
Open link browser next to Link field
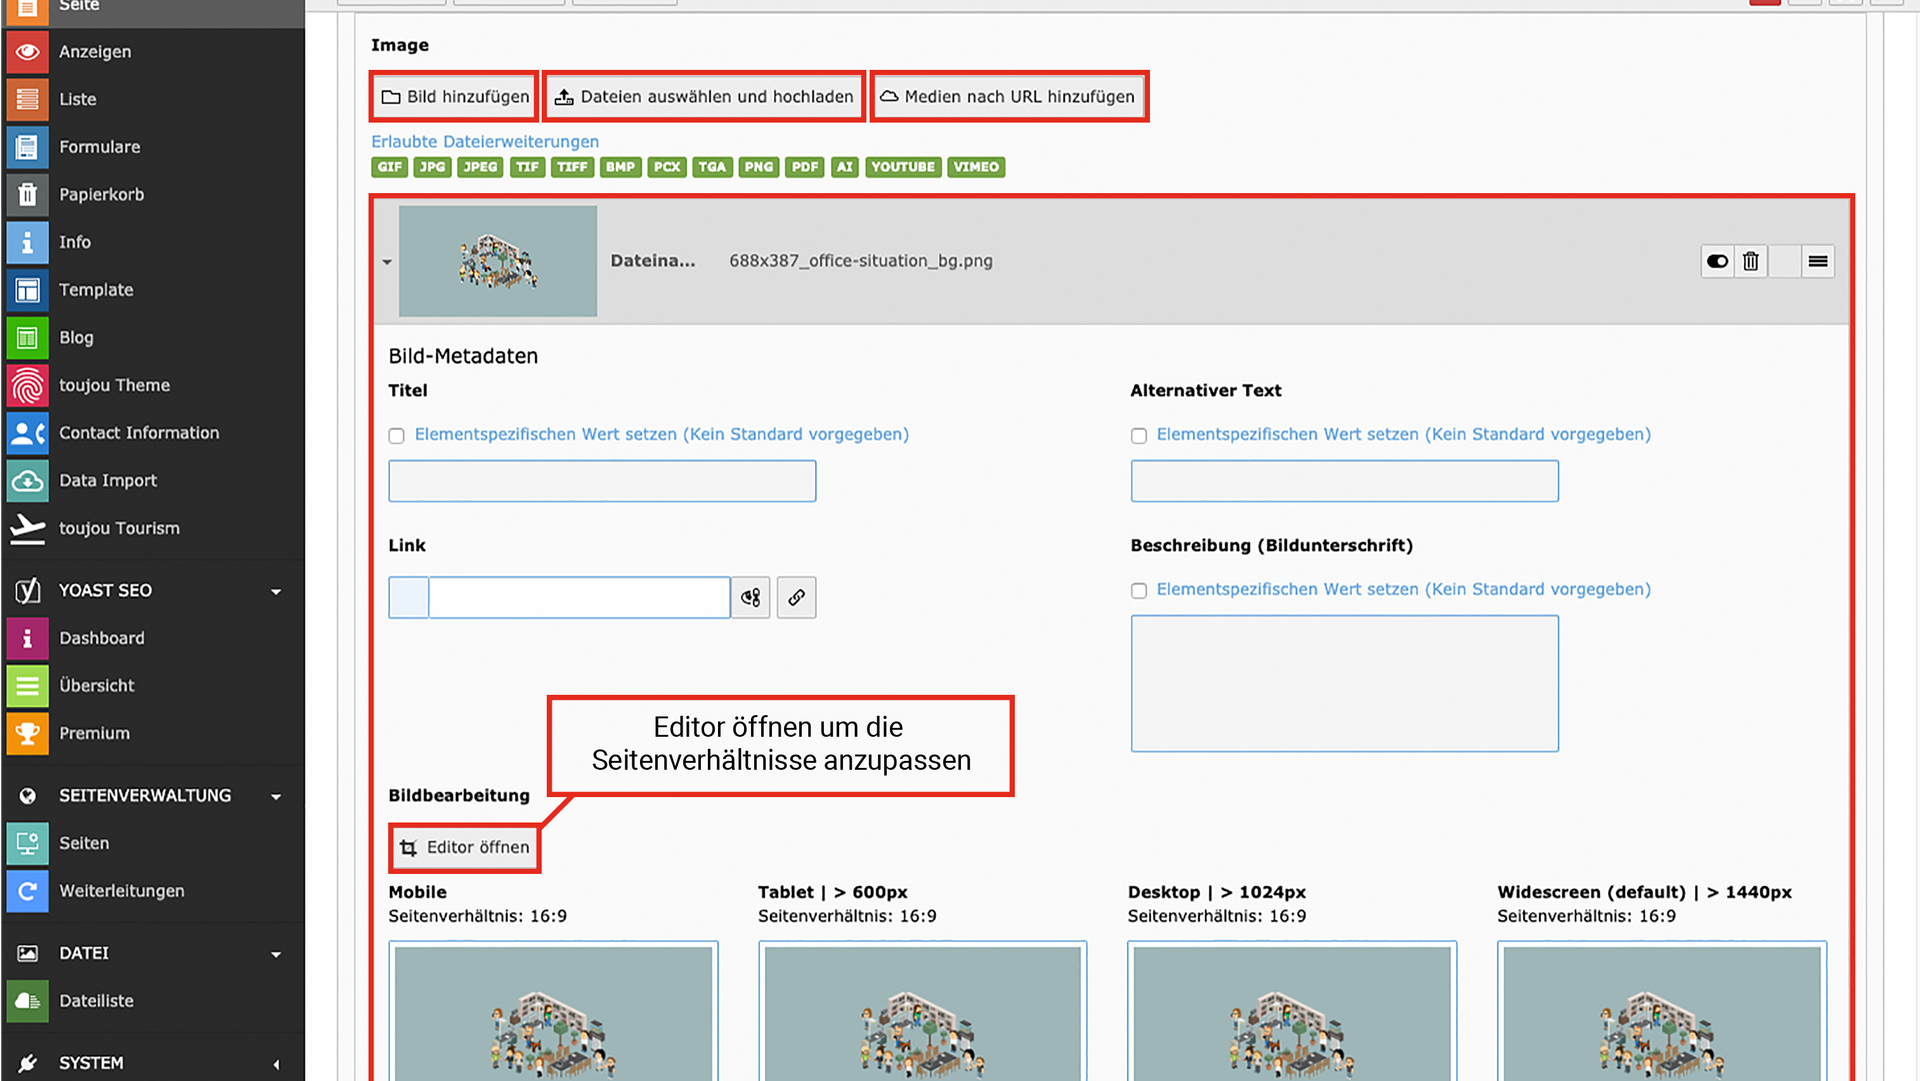[796, 597]
